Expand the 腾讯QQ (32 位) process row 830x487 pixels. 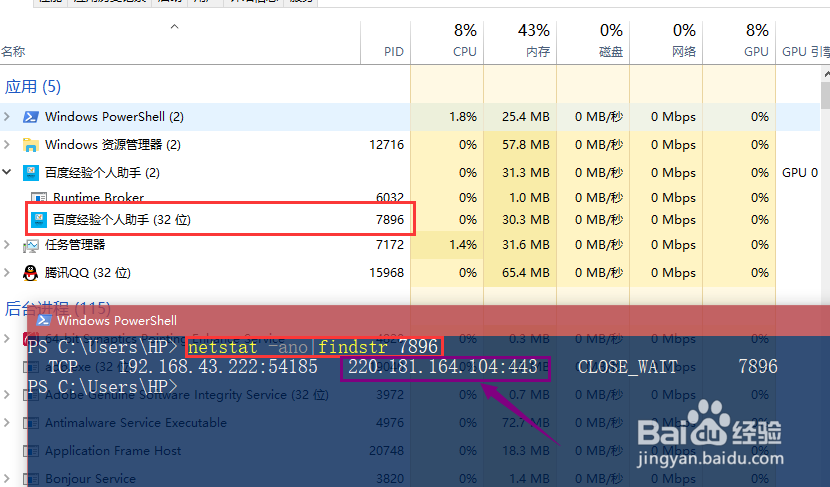pyautogui.click(x=7, y=273)
